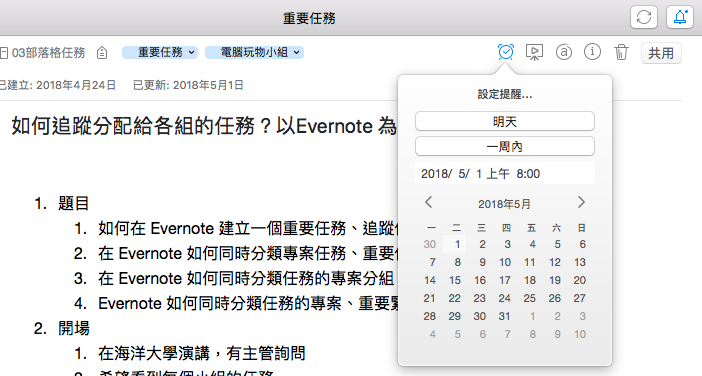Click 已更新: 2018年5月1日 date text

tap(188, 85)
